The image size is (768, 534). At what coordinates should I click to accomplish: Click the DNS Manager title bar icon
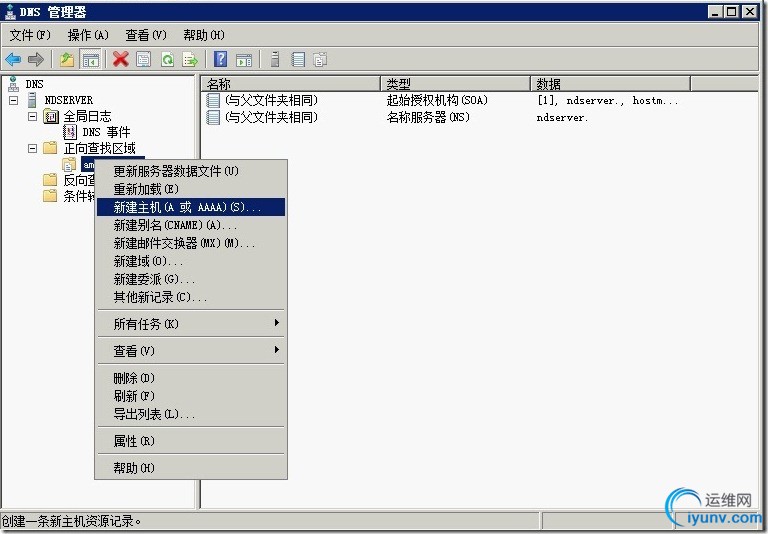point(10,11)
